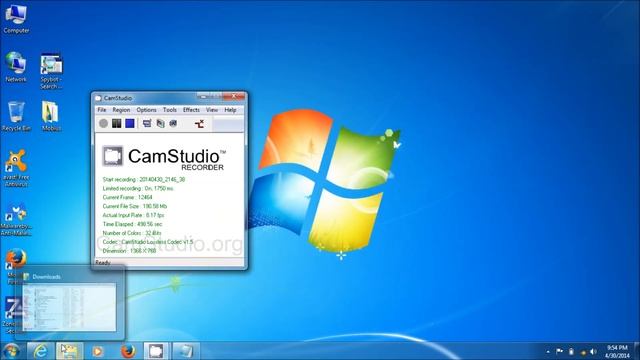Click the grey Record button in CamStudio
Screen dimensions: 640x360
coord(104,123)
